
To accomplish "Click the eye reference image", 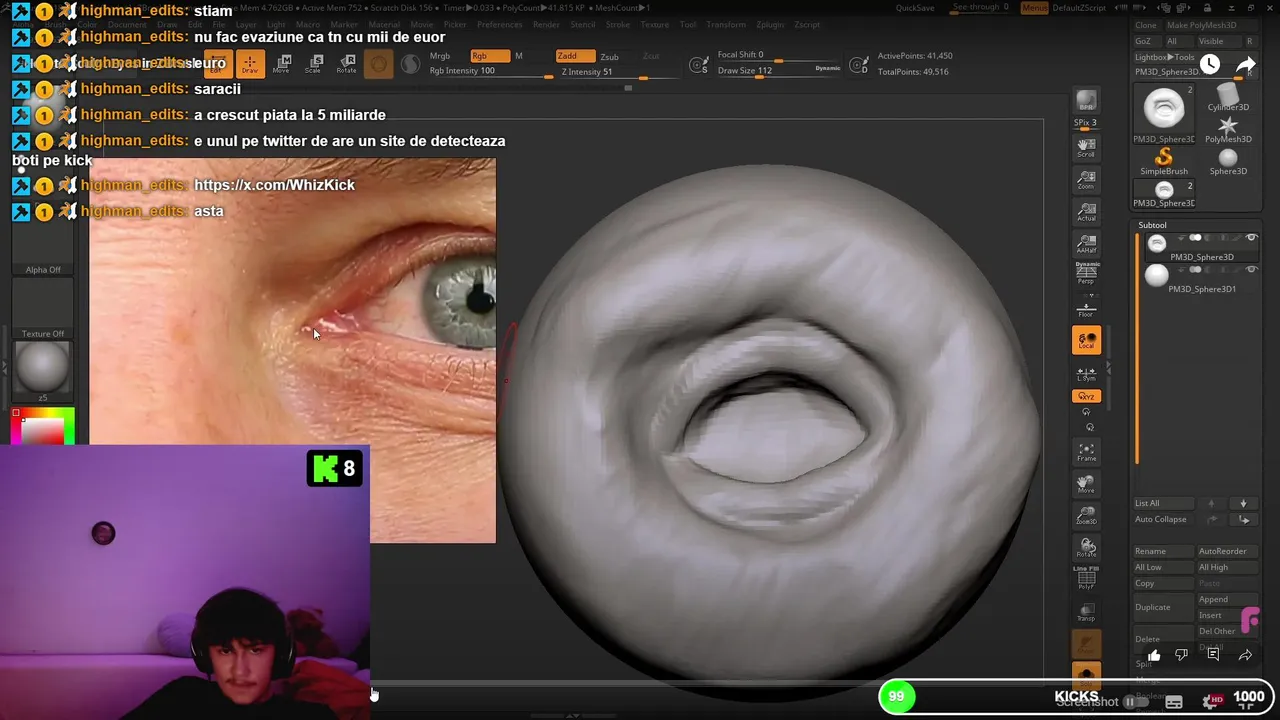I will pyautogui.click(x=292, y=350).
